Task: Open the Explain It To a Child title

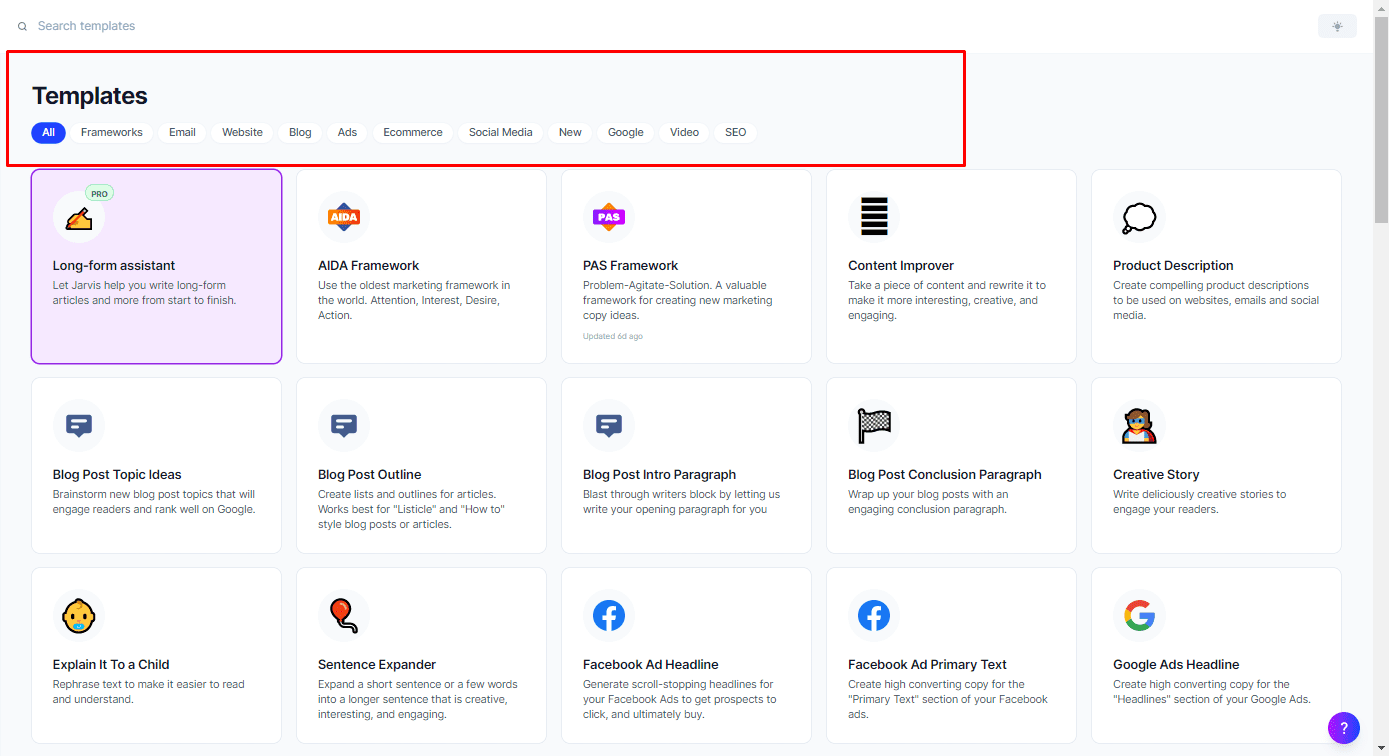Action: pyautogui.click(x=111, y=665)
